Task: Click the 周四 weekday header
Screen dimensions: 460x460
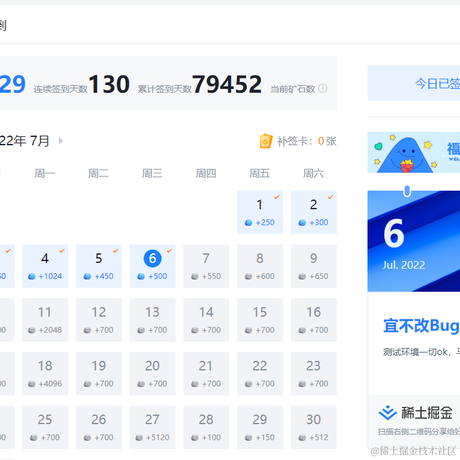Action: pyautogui.click(x=206, y=173)
